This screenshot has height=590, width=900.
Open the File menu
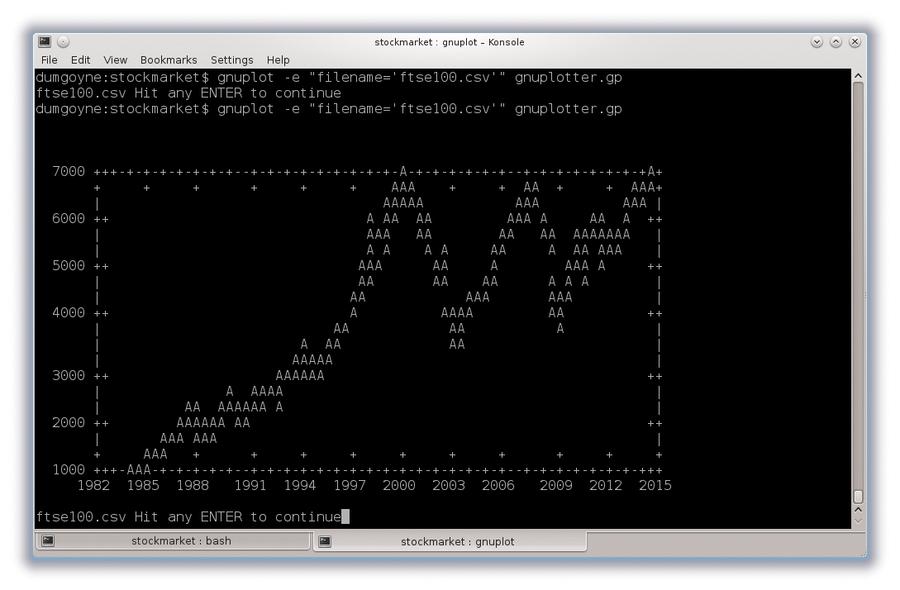(49, 60)
